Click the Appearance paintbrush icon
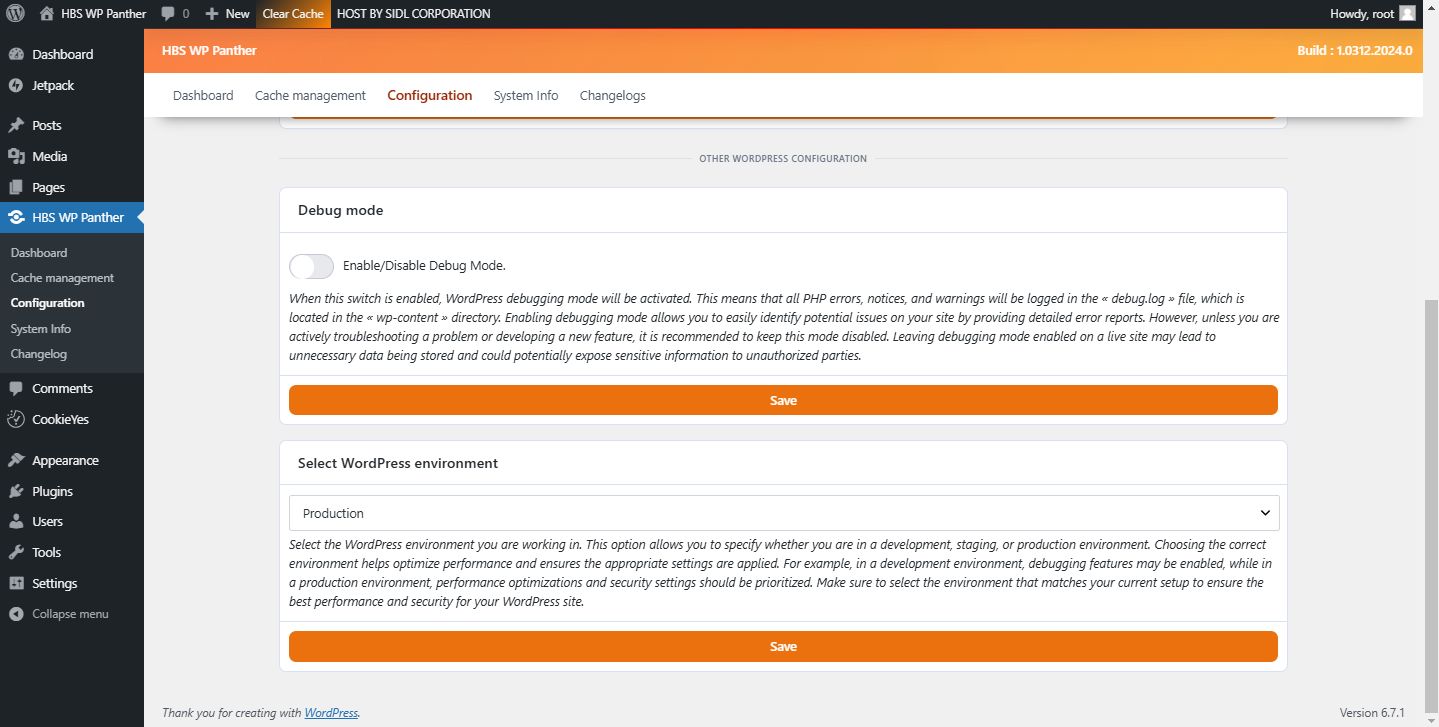 coord(16,460)
